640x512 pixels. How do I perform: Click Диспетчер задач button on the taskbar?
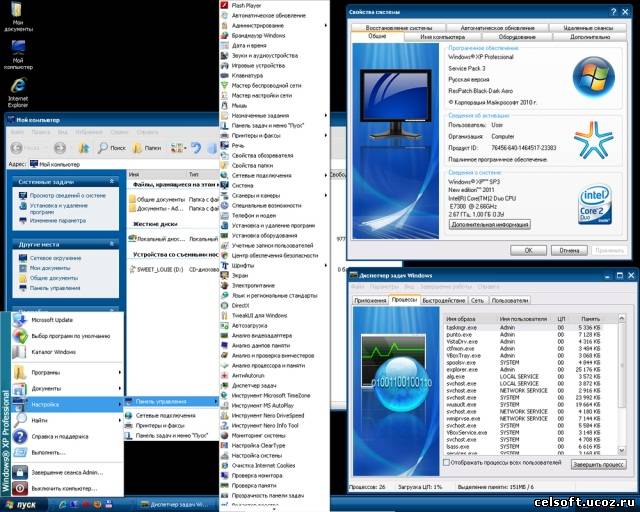pos(176,505)
